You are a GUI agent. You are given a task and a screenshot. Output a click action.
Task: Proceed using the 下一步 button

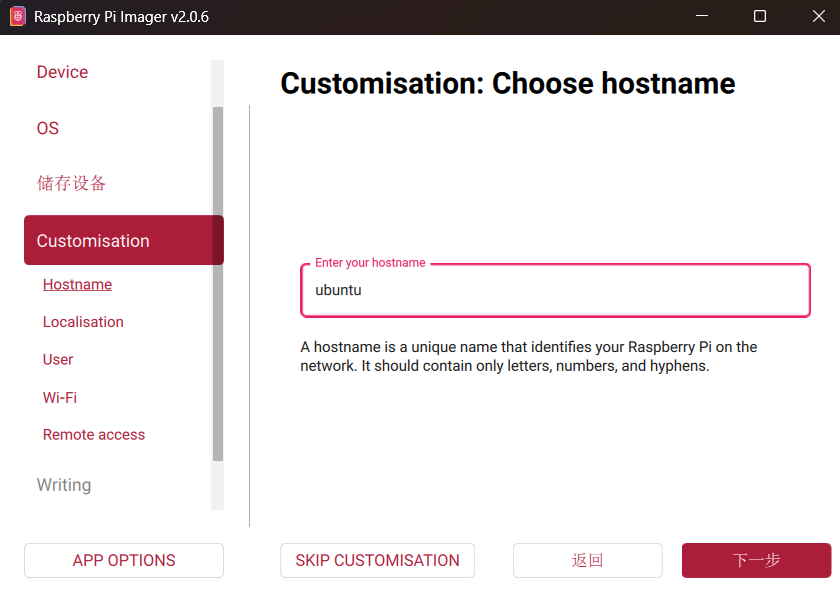coord(756,561)
